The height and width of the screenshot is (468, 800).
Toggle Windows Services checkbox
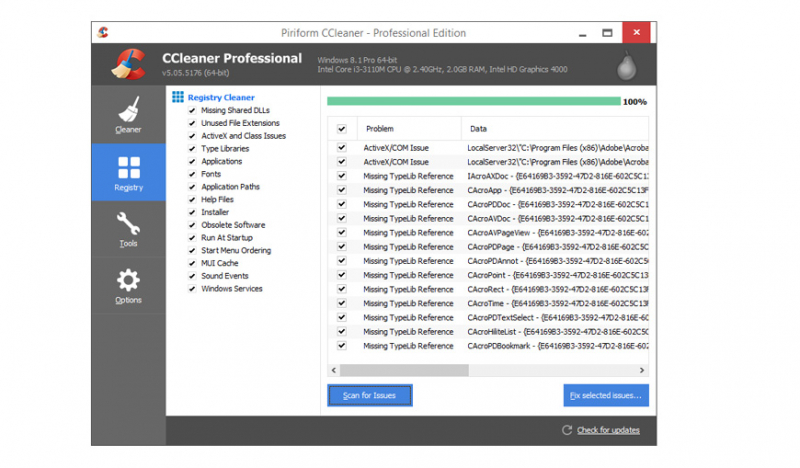(x=192, y=289)
